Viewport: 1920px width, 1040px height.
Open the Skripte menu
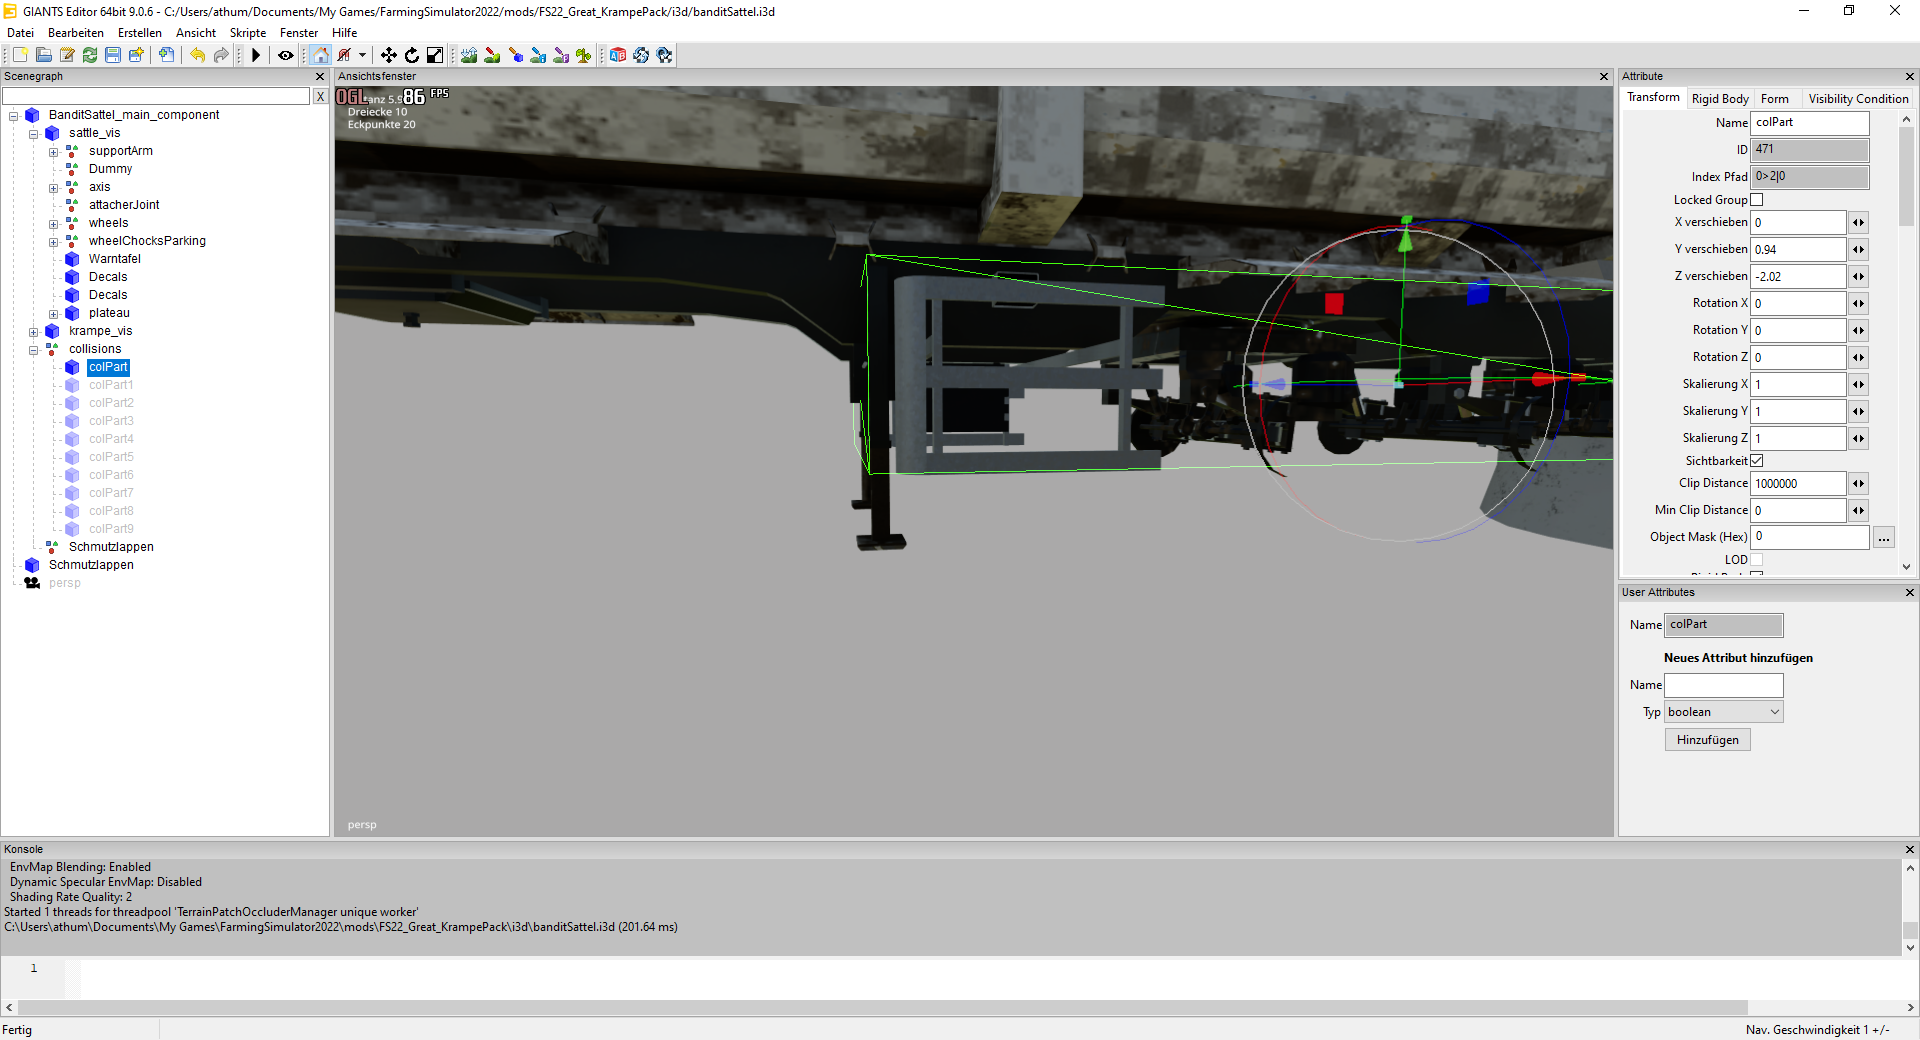[x=247, y=33]
